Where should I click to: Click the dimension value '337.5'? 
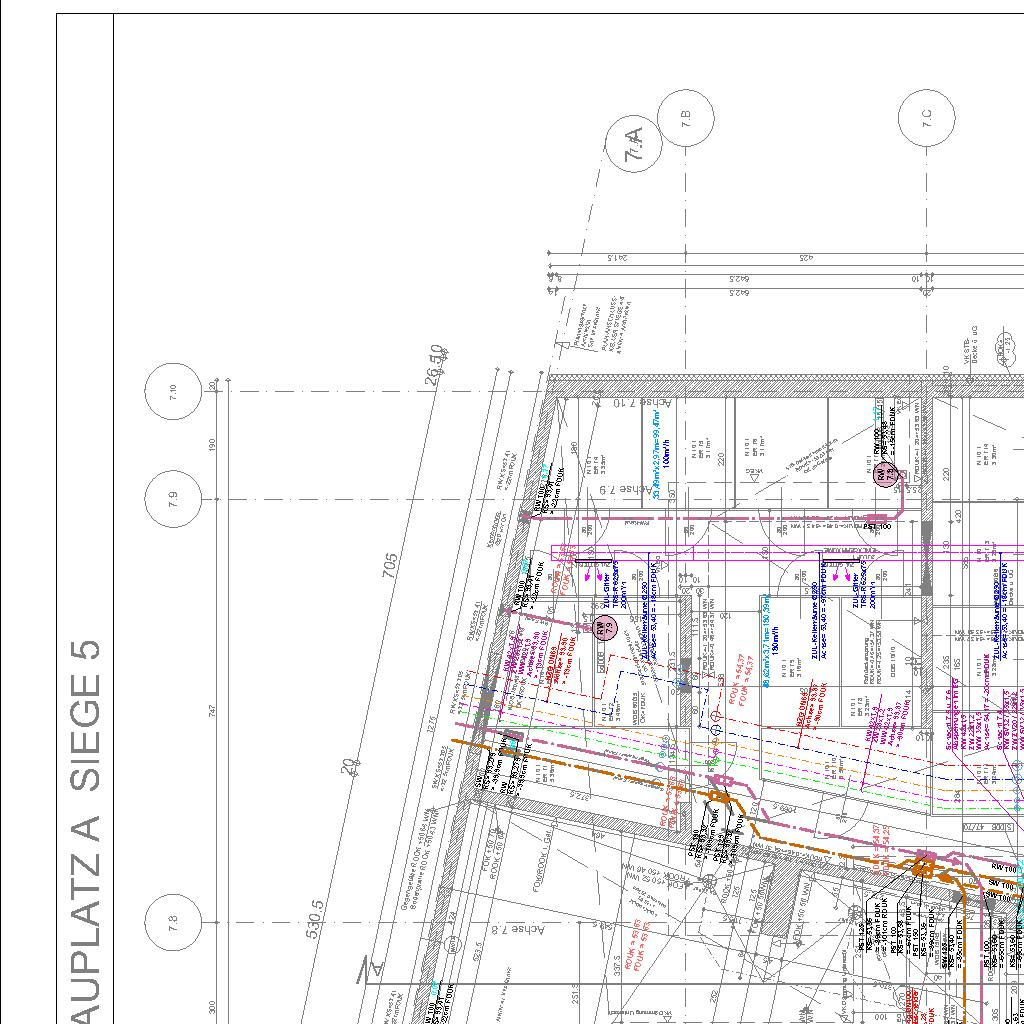point(617,965)
